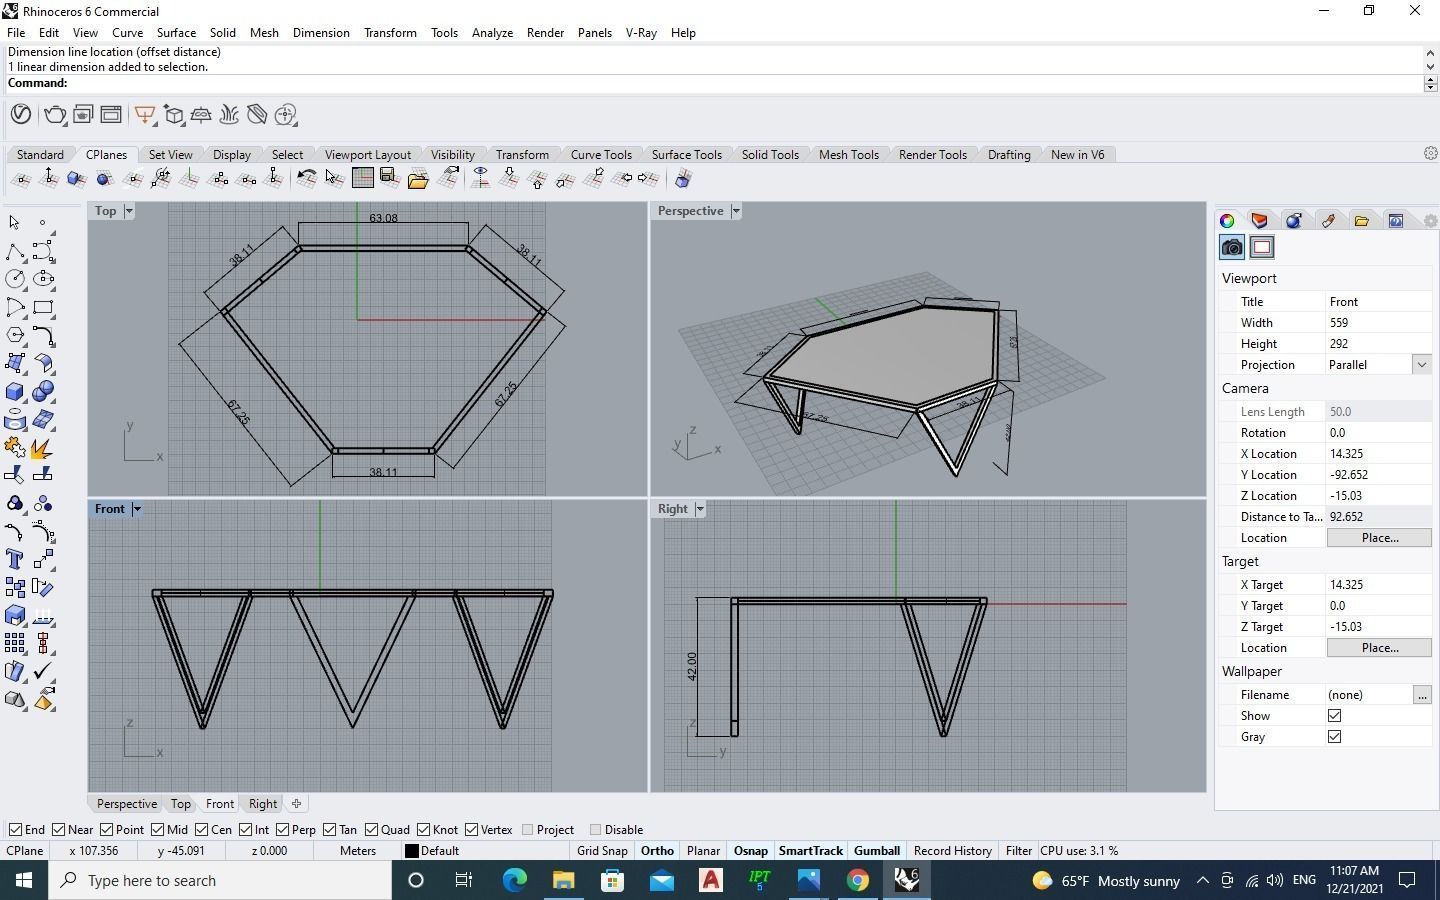Toggle the Near osnap checkbox

coord(59,829)
